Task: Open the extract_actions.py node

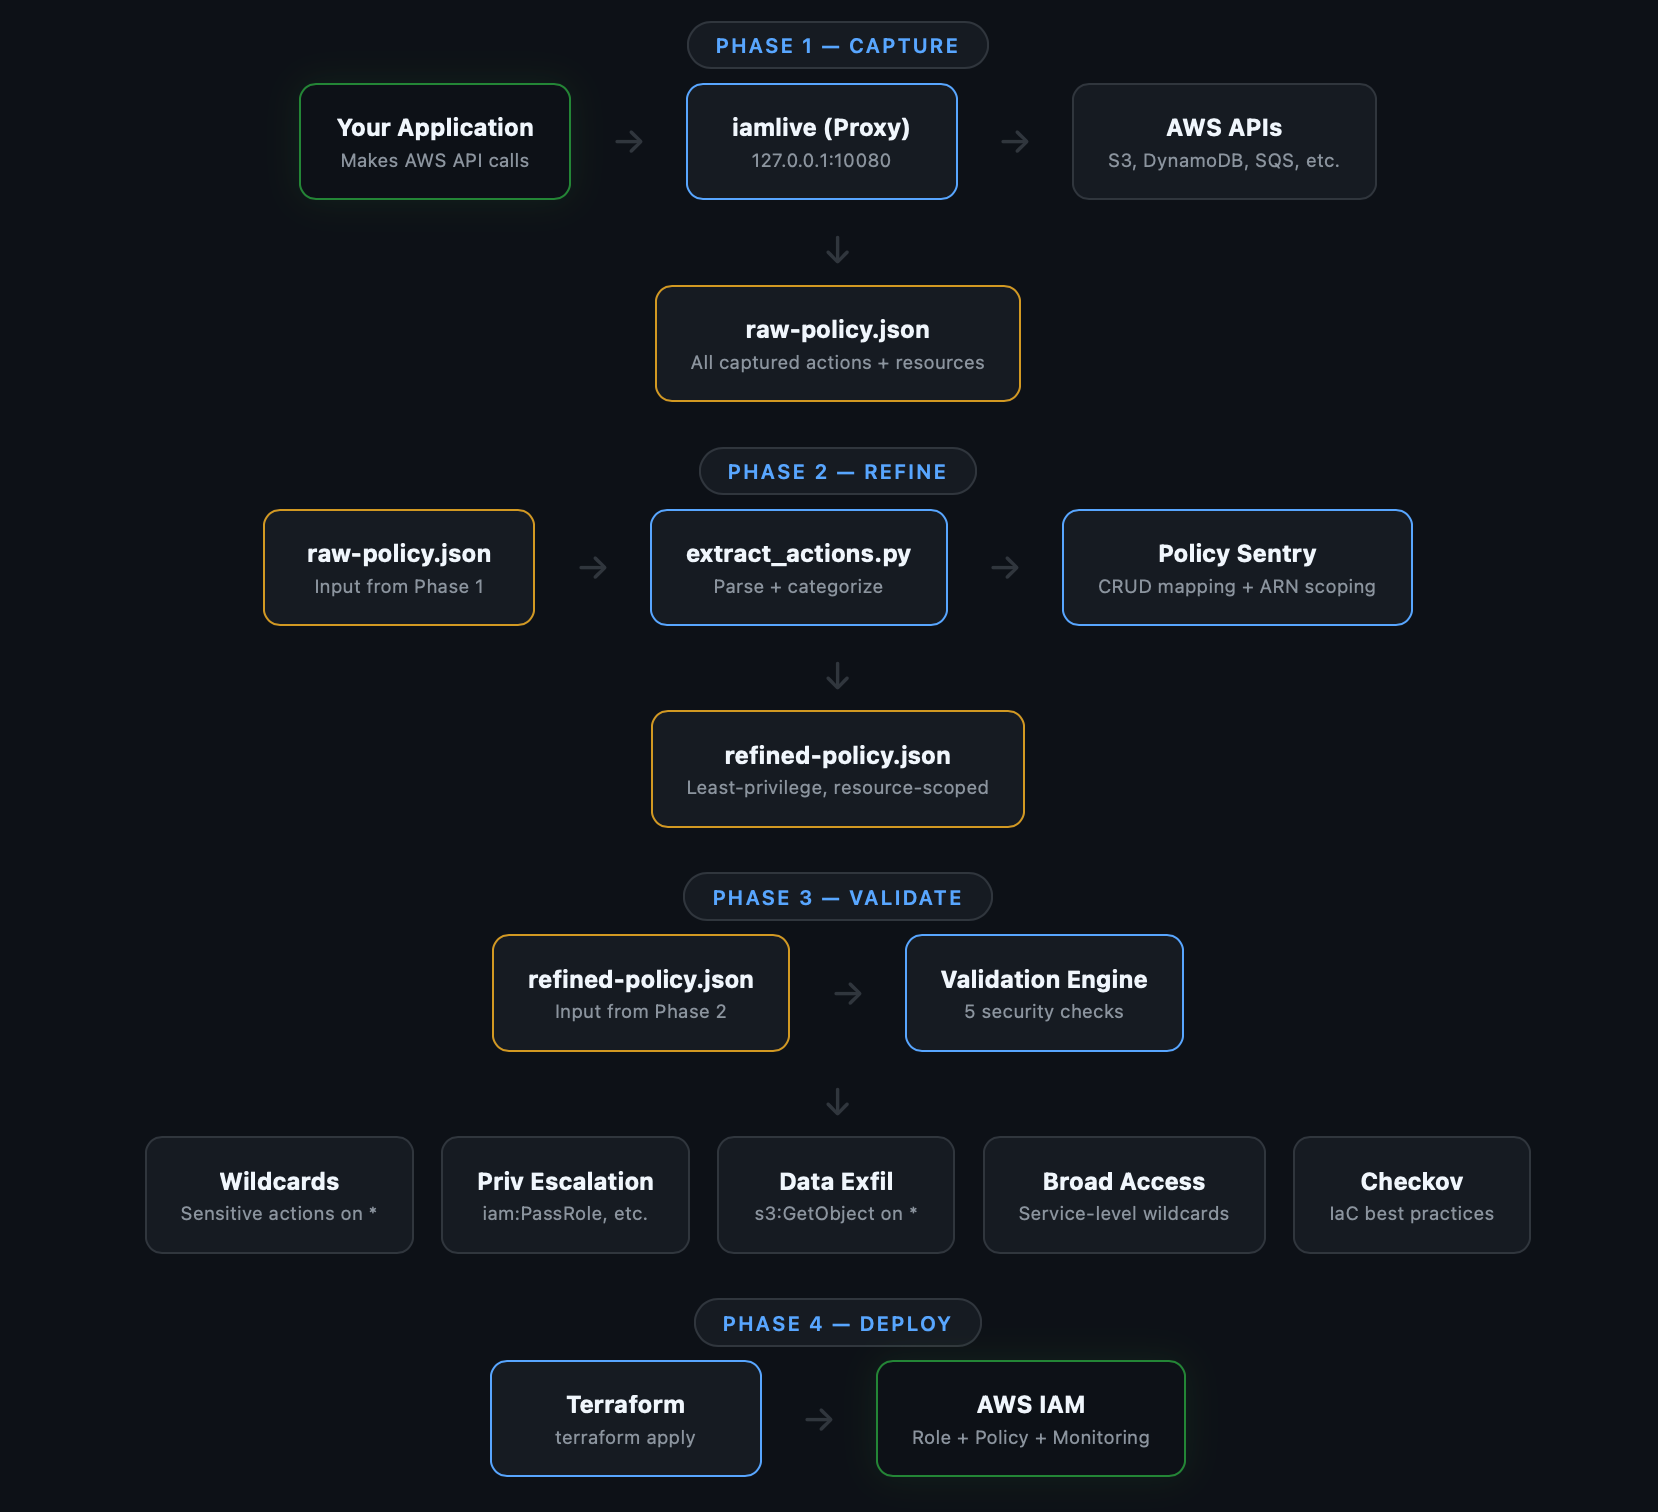Action: coord(799,568)
